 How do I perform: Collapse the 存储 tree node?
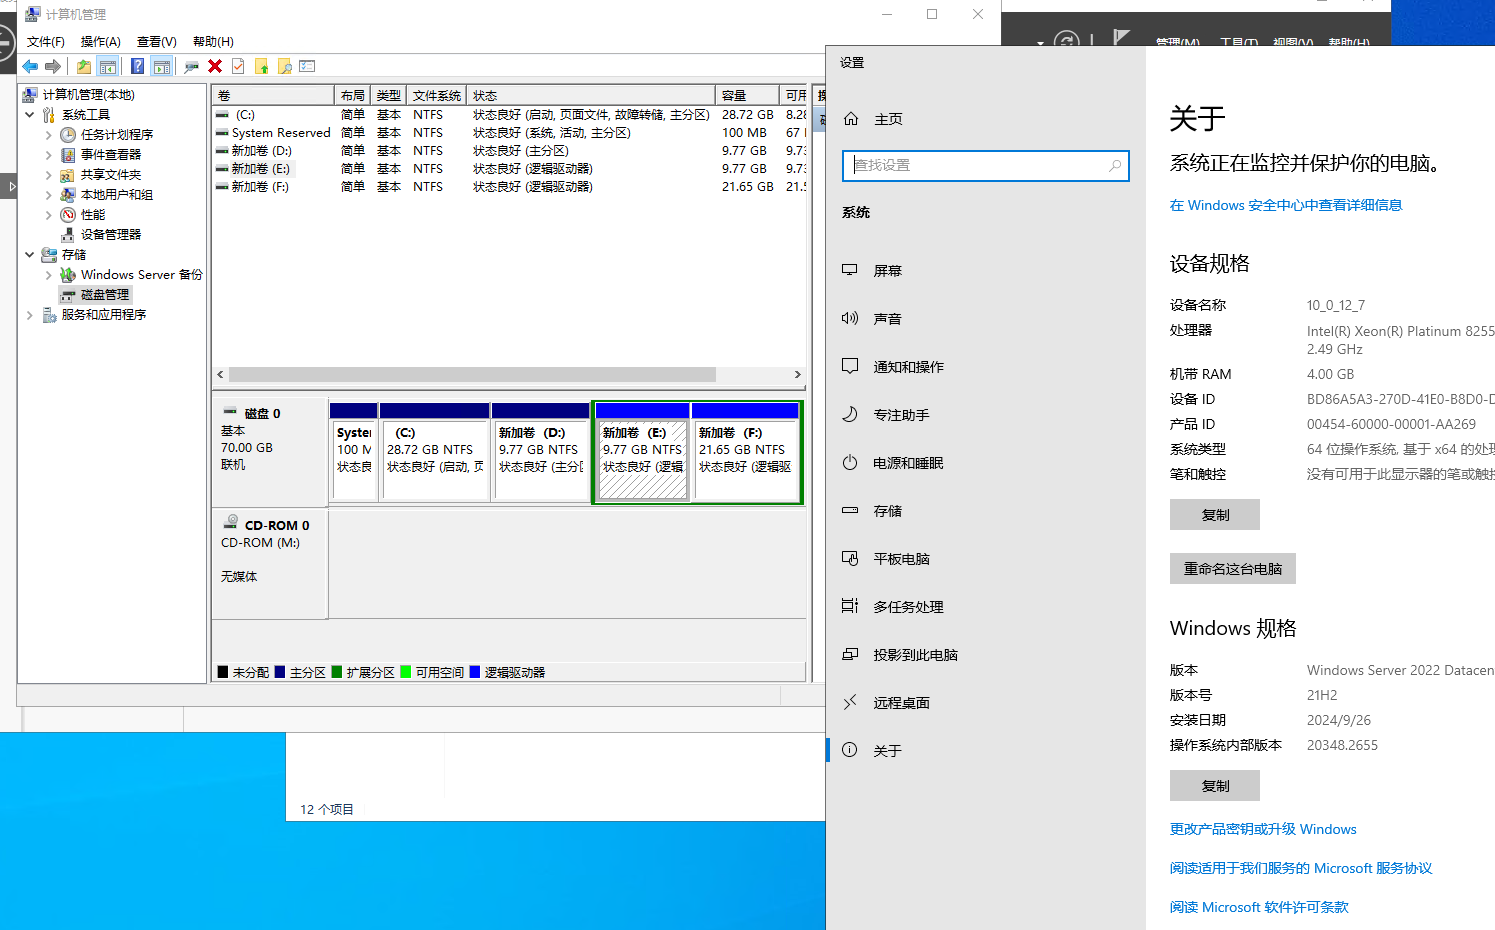(30, 255)
